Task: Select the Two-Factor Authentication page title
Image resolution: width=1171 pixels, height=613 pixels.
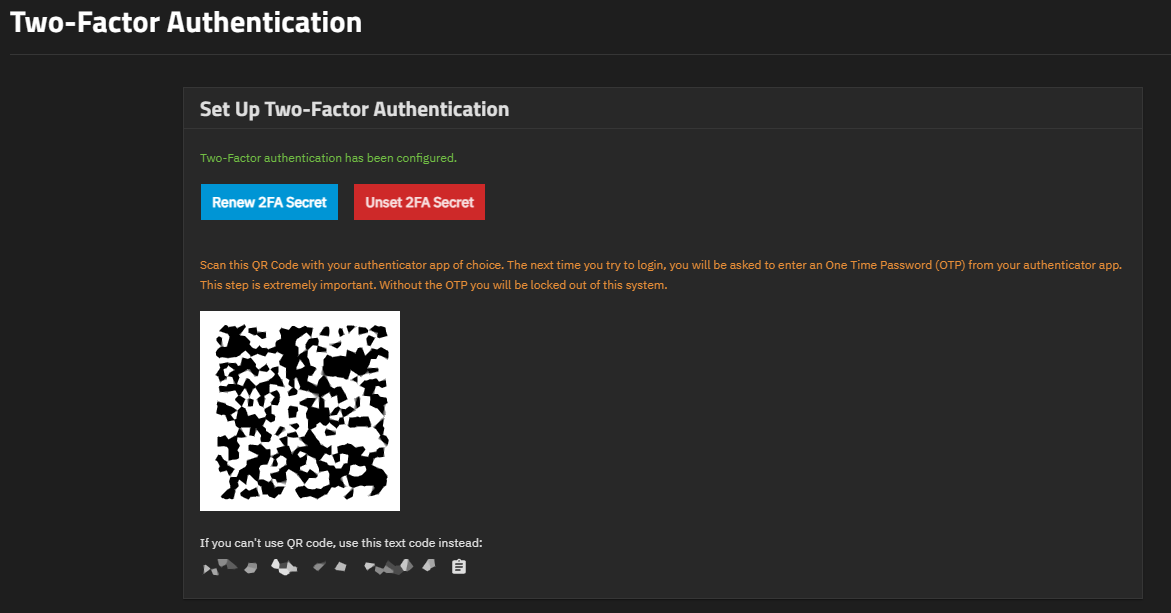Action: coord(186,22)
